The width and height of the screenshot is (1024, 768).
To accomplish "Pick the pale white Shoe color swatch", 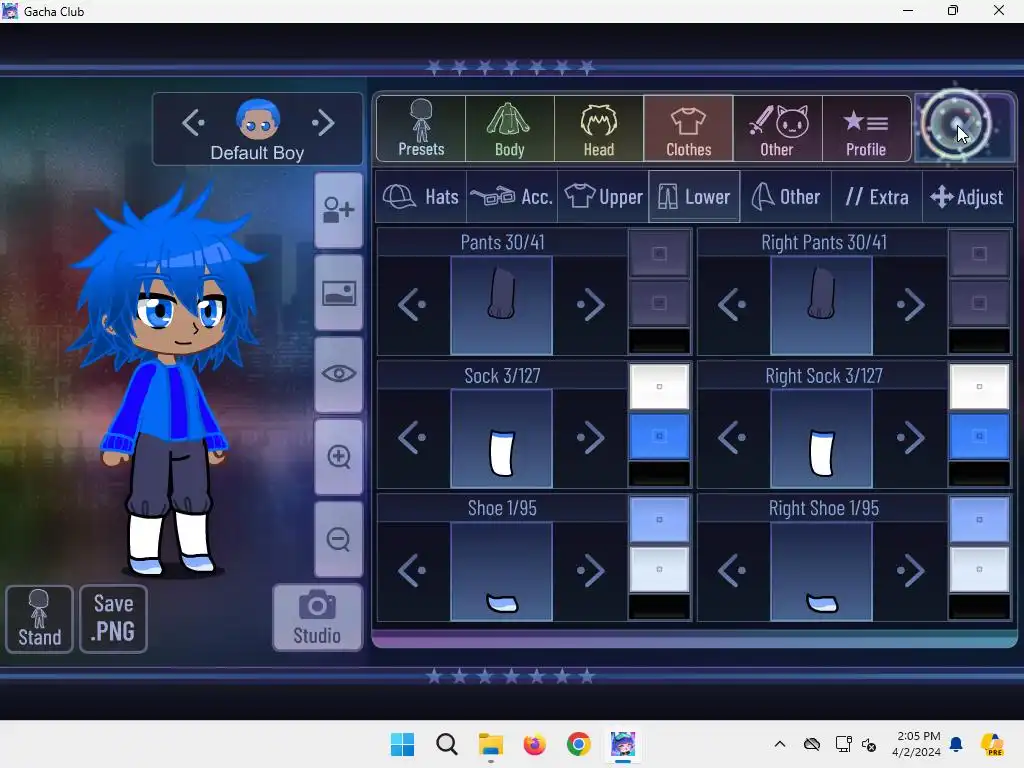I will 659,569.
